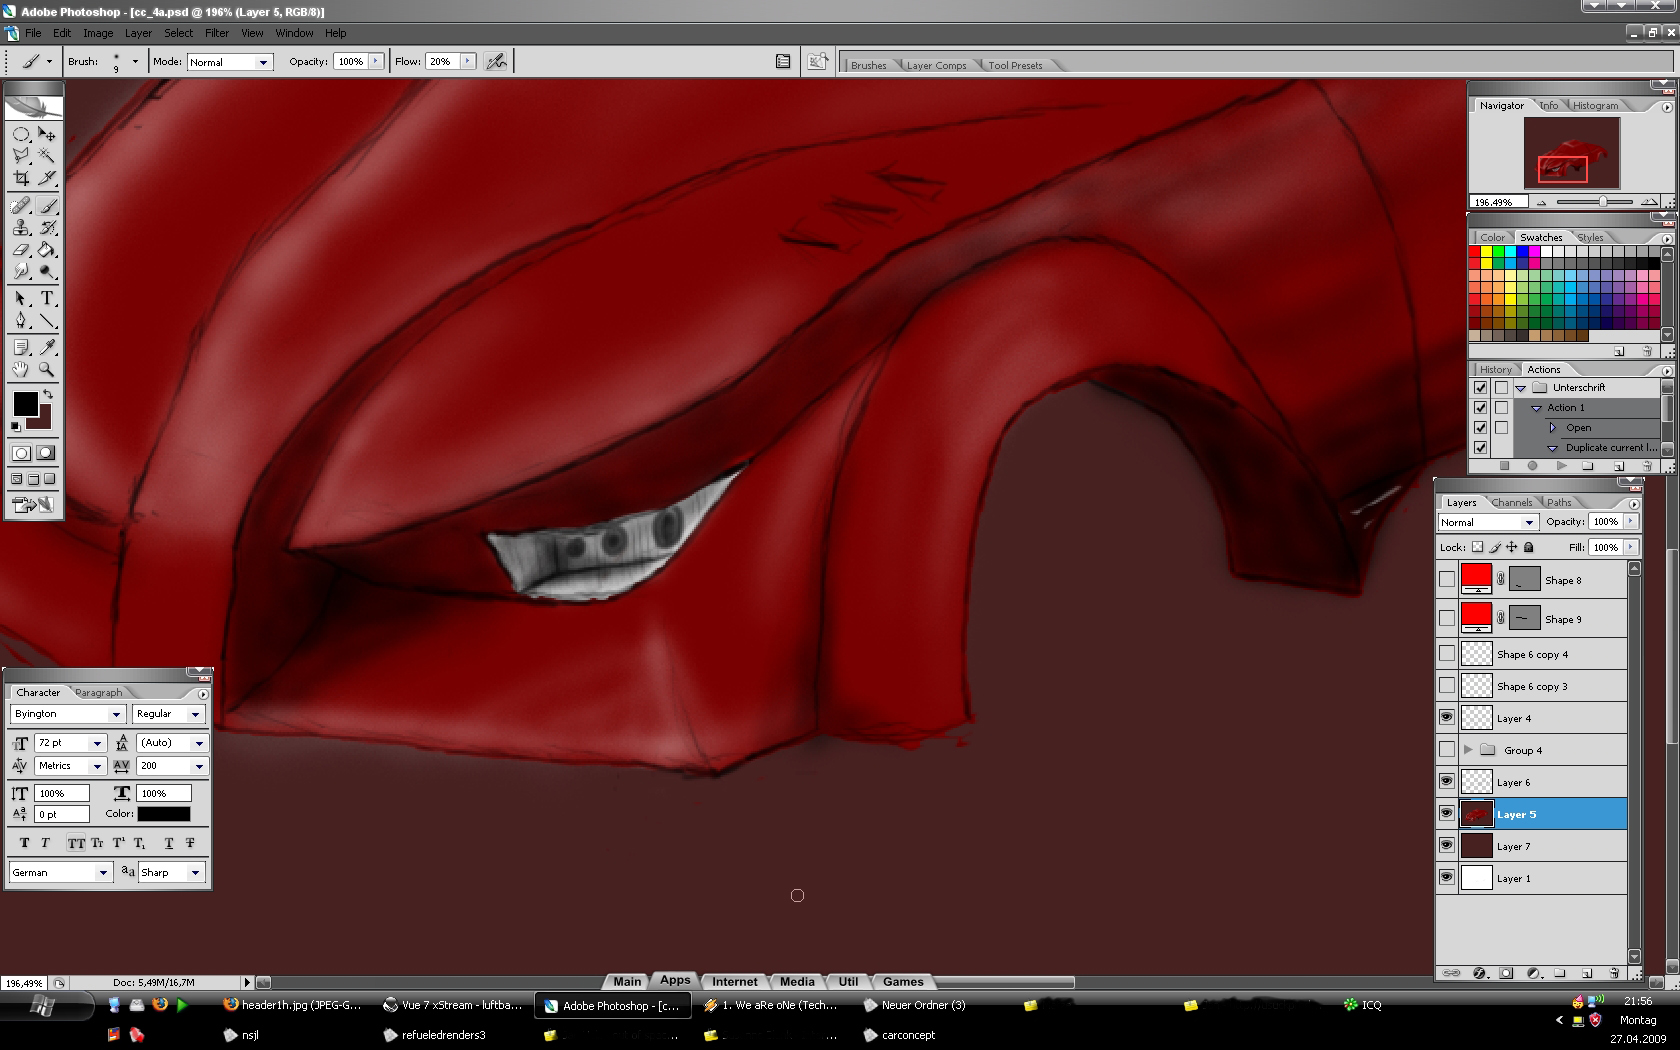Image resolution: width=1680 pixels, height=1050 pixels.
Task: Create a new layer in Layers panel
Action: click(x=1587, y=972)
